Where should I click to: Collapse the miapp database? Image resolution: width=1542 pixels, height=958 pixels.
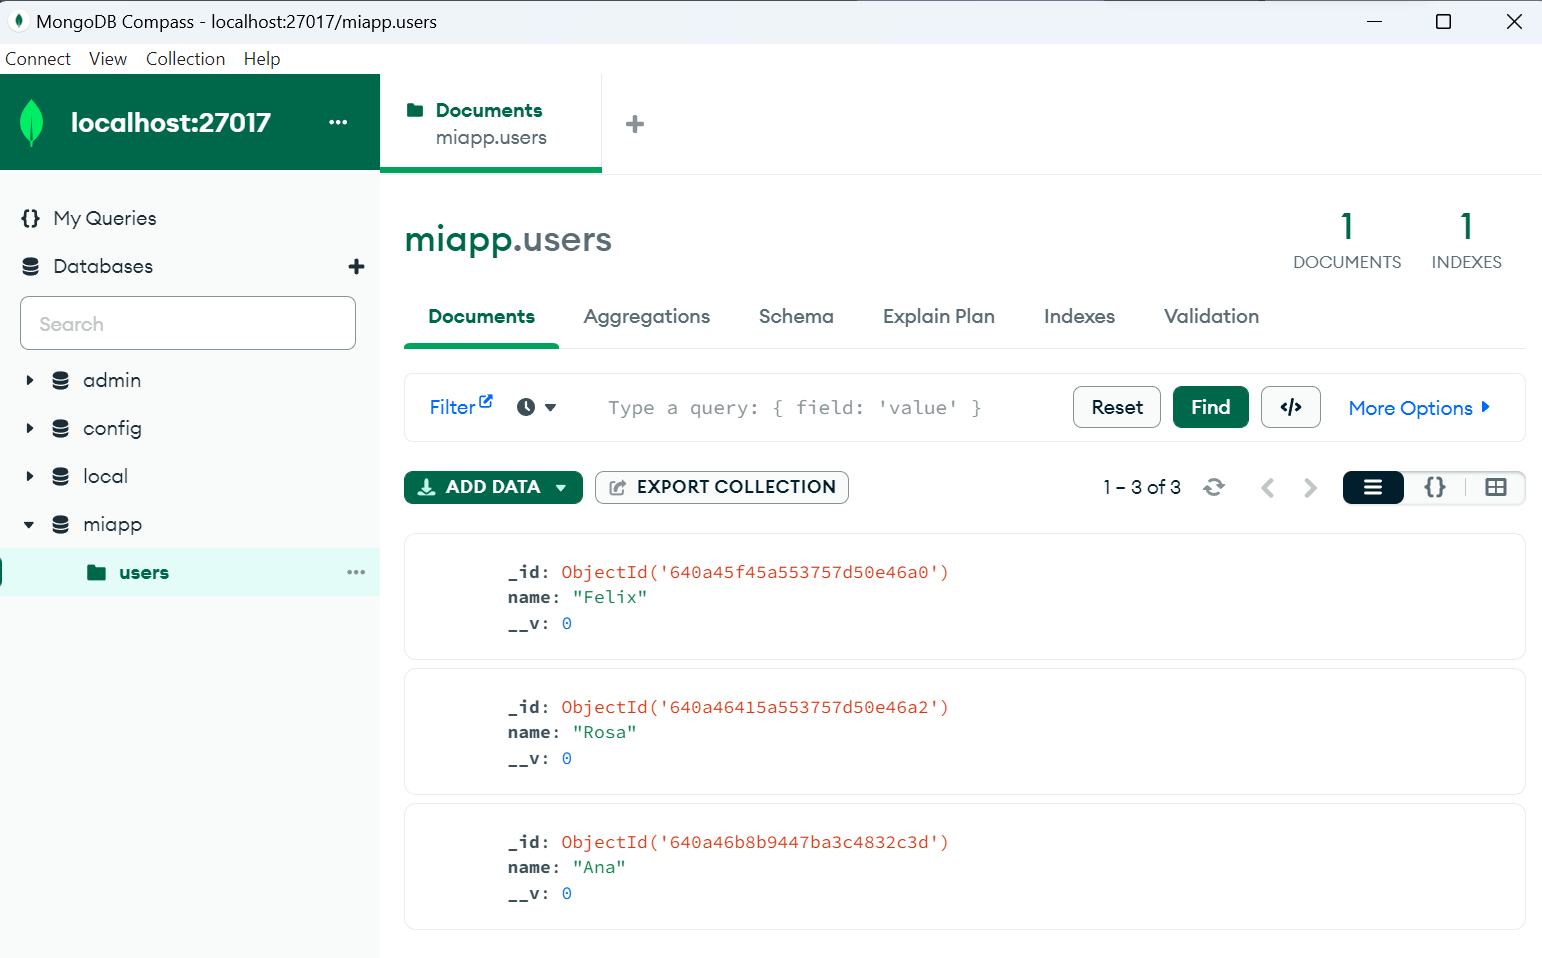[x=30, y=524]
